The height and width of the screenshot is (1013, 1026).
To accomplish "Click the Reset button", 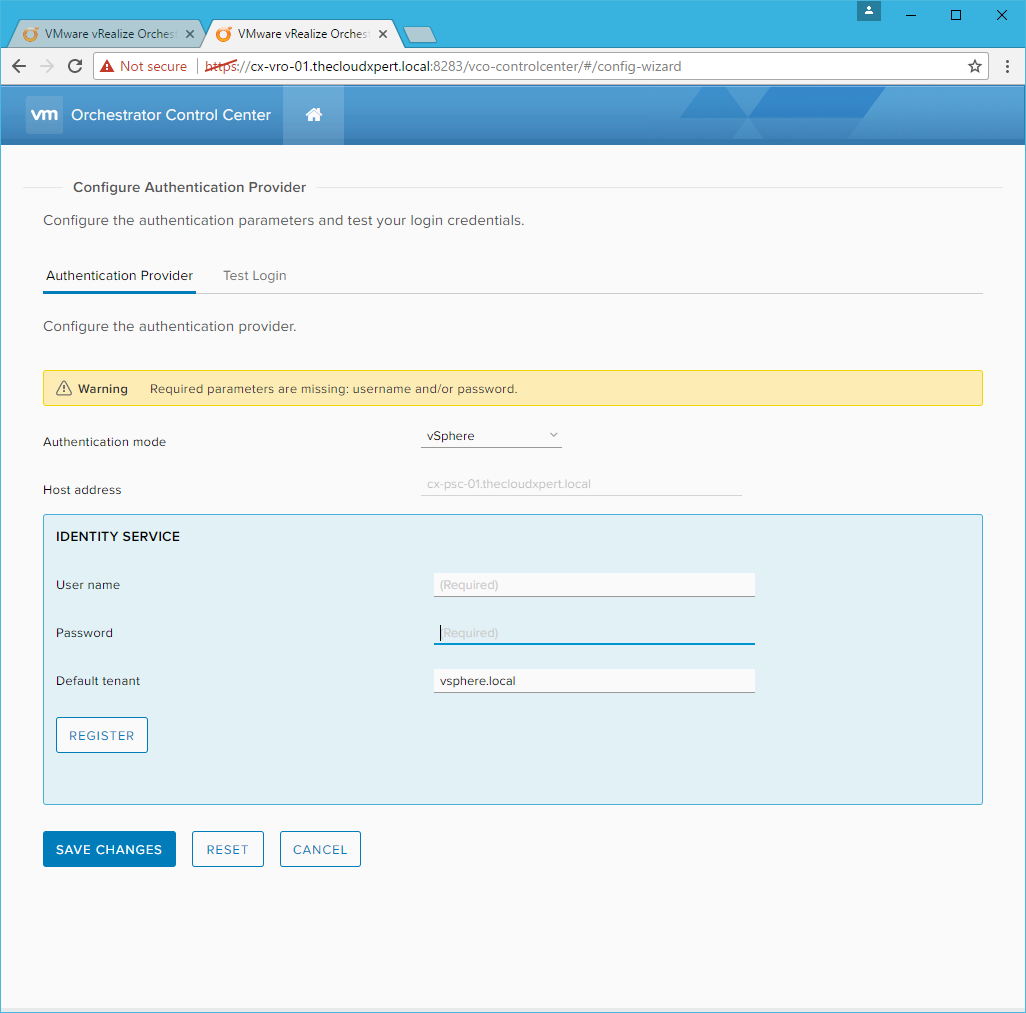I will pos(227,849).
